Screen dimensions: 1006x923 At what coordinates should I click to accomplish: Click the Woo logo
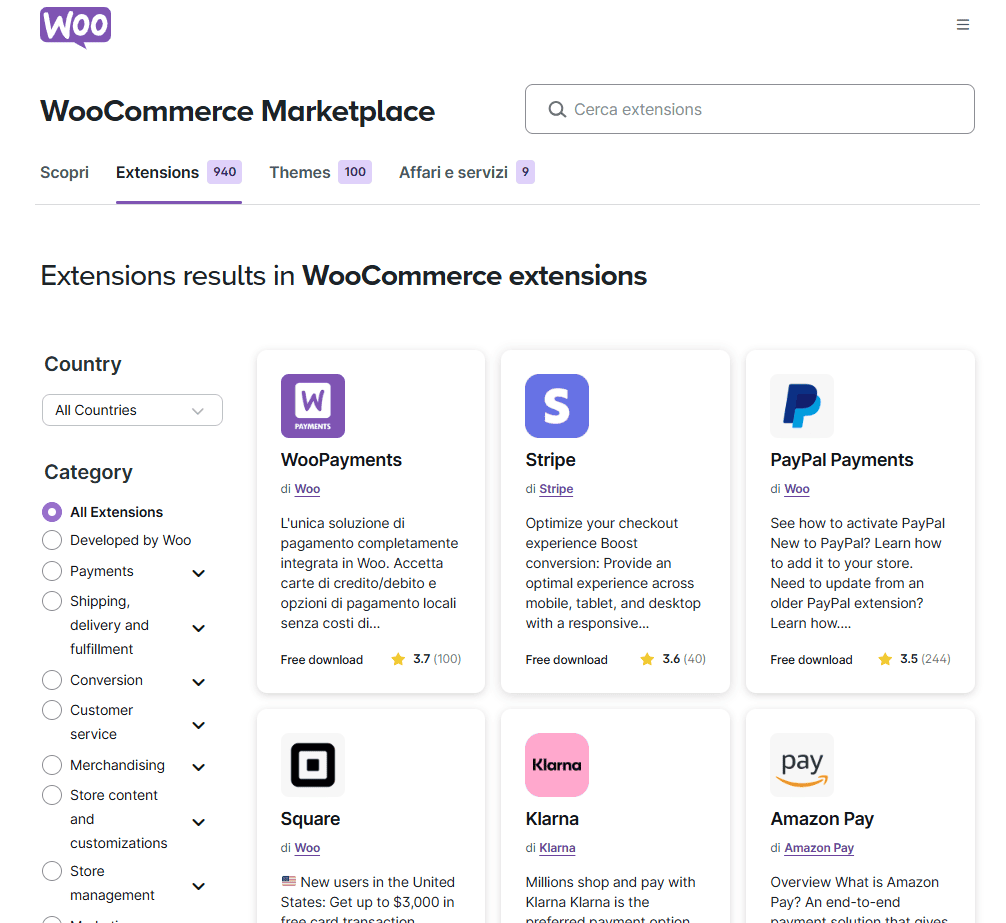76,27
